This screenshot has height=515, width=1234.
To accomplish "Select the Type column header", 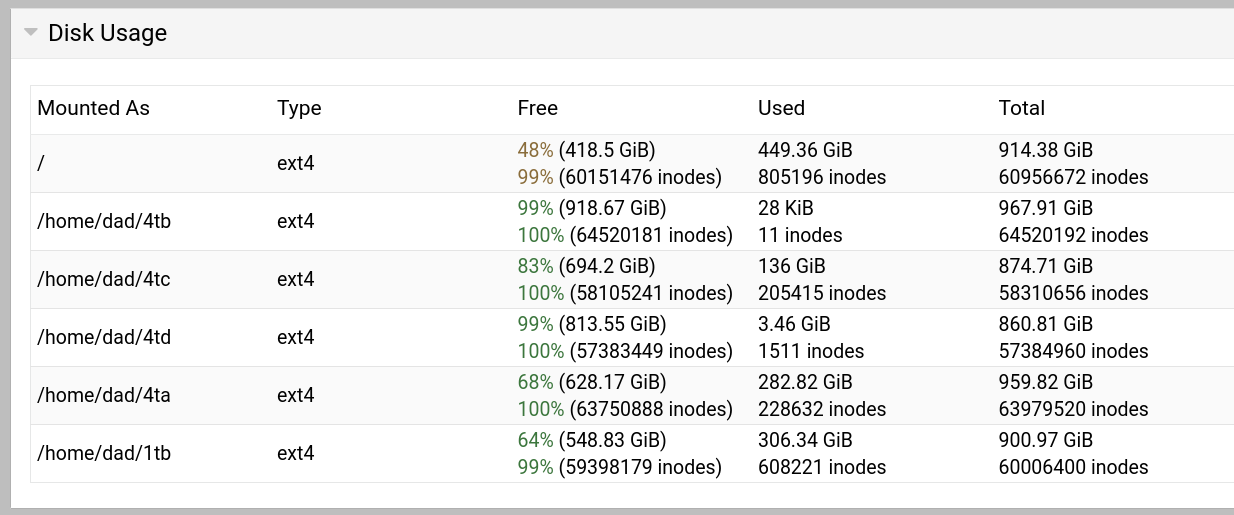I will tap(299, 108).
